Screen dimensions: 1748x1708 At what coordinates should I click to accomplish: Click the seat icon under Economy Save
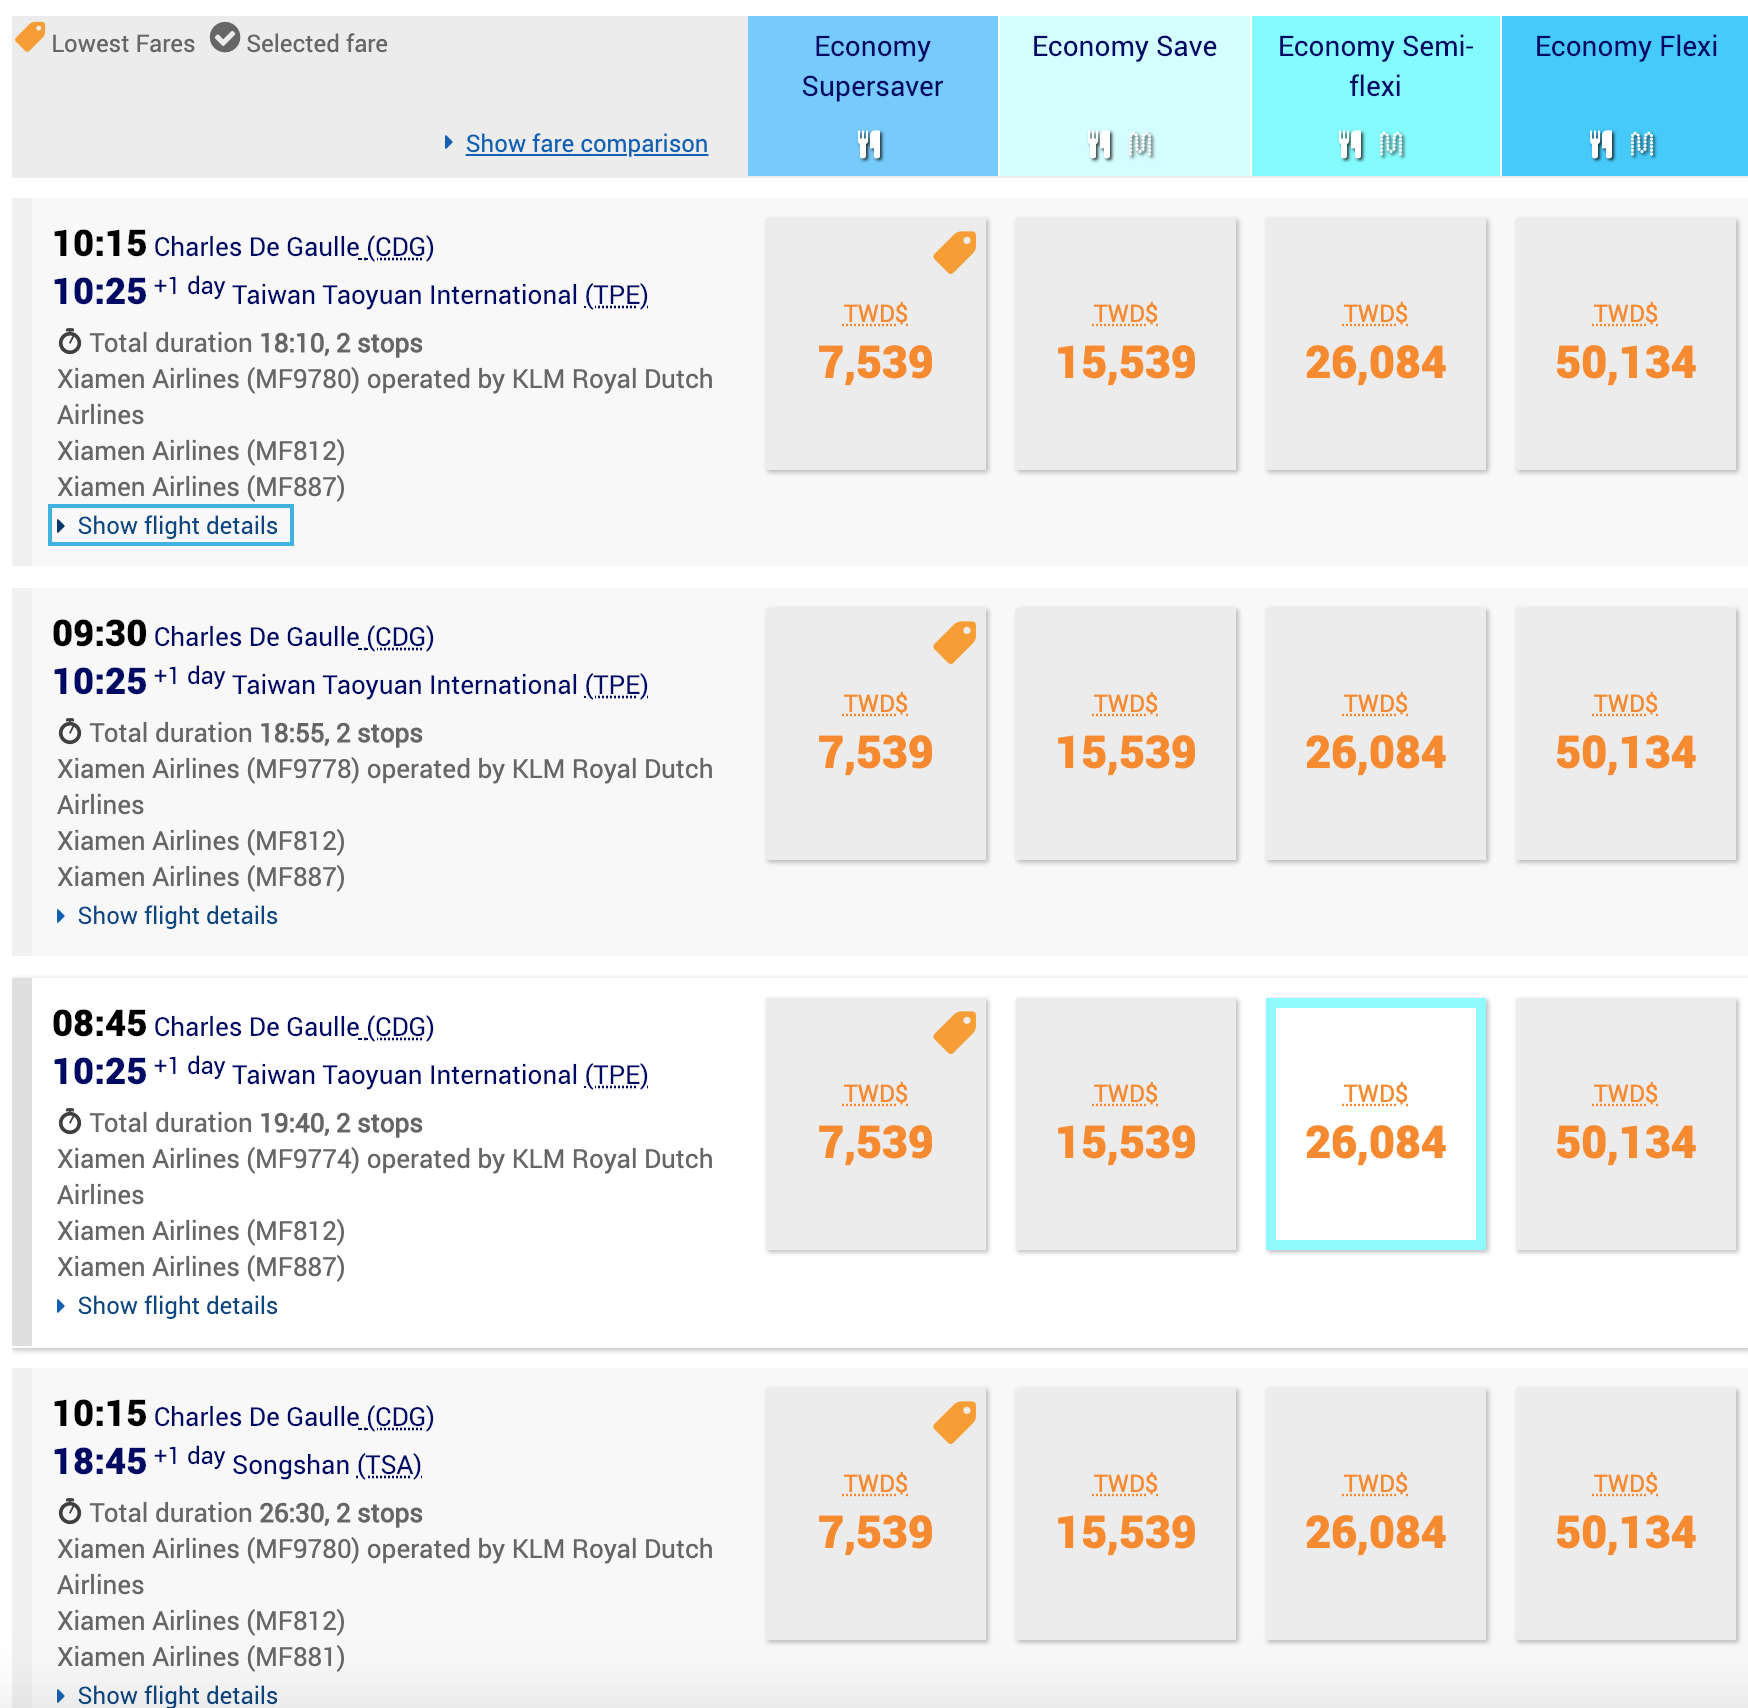point(1141,145)
